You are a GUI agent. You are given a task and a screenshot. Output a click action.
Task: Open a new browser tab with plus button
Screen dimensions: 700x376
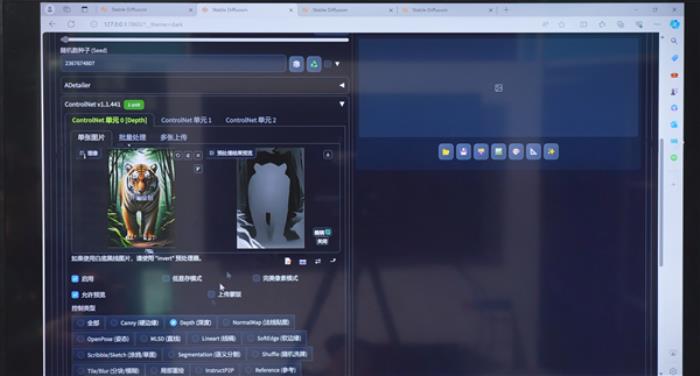pyautogui.click(x=506, y=9)
